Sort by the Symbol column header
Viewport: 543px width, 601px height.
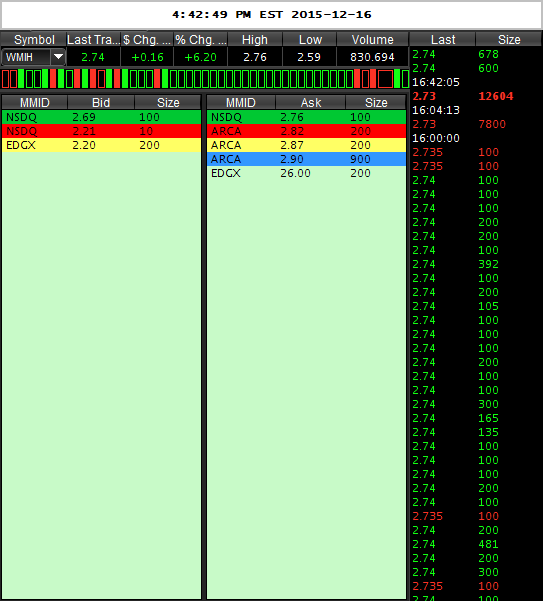tap(34, 39)
